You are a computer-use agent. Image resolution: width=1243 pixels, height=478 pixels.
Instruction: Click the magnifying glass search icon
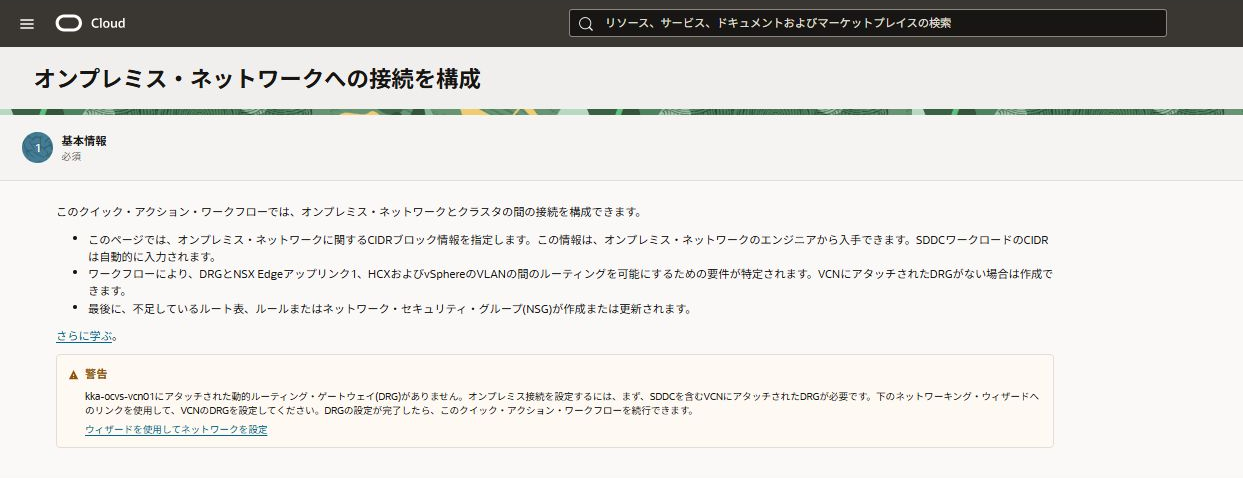pos(586,23)
